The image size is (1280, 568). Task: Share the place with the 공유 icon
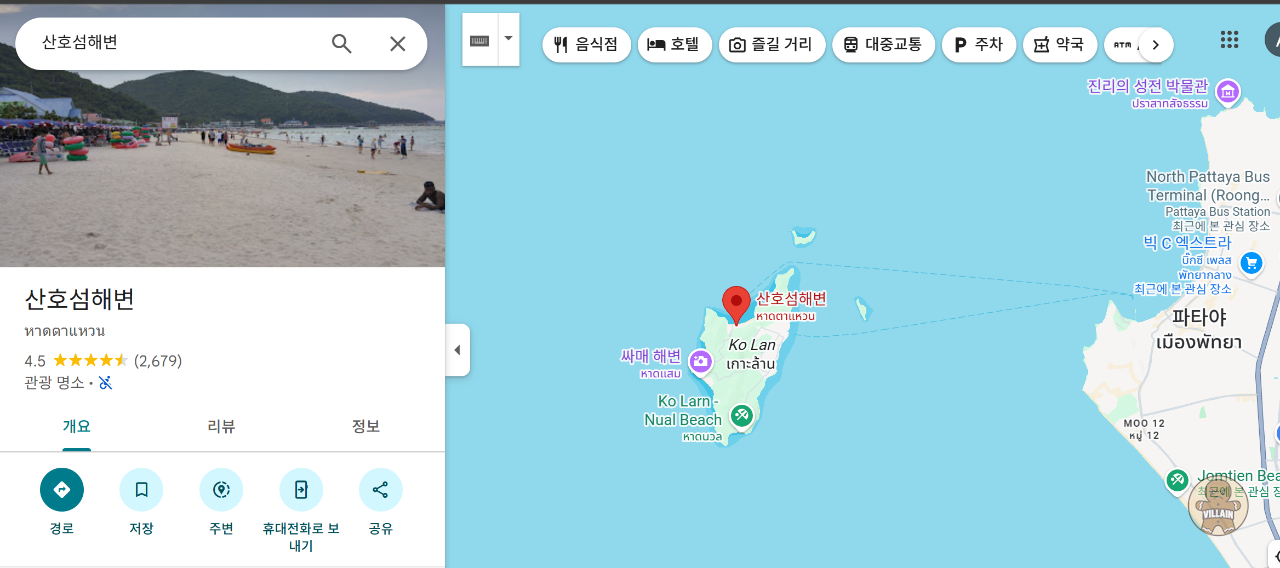point(380,490)
